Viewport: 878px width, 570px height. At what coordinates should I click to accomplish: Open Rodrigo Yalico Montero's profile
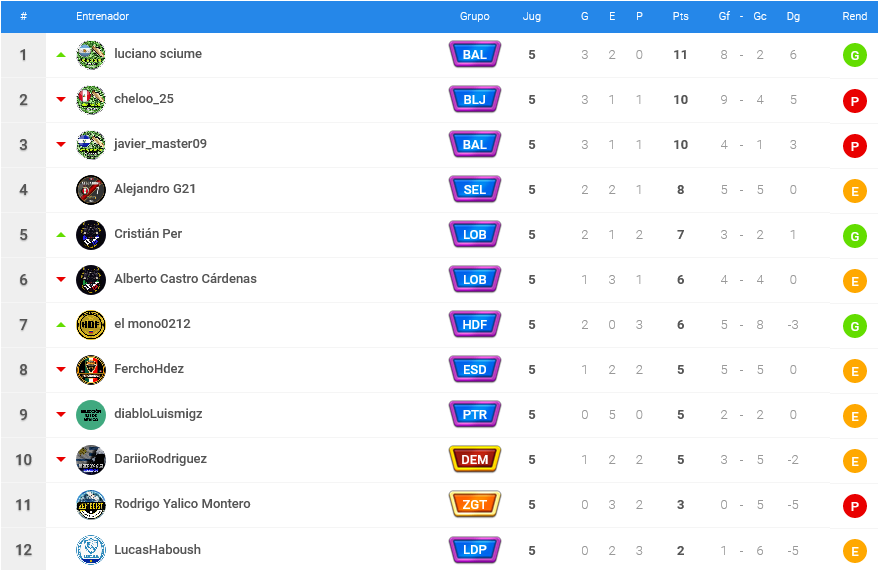pos(182,504)
